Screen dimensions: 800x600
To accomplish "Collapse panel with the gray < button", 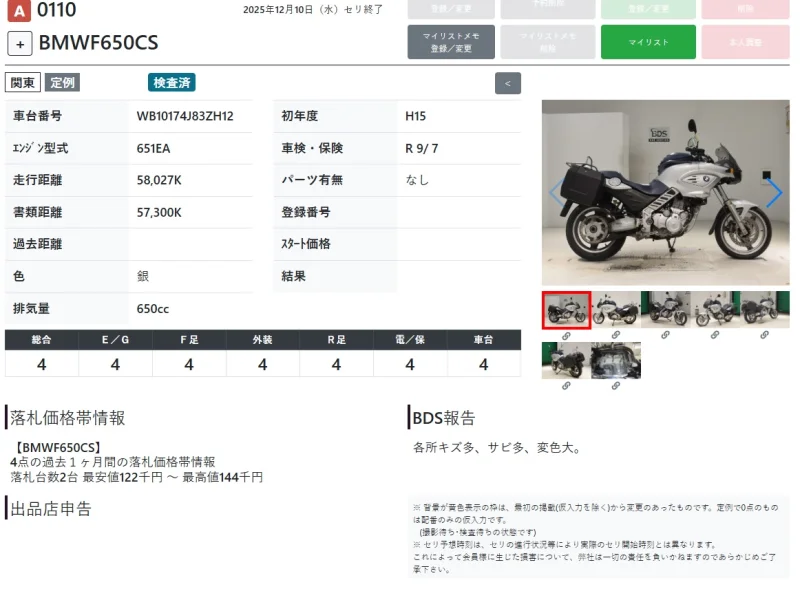I will tap(508, 83).
